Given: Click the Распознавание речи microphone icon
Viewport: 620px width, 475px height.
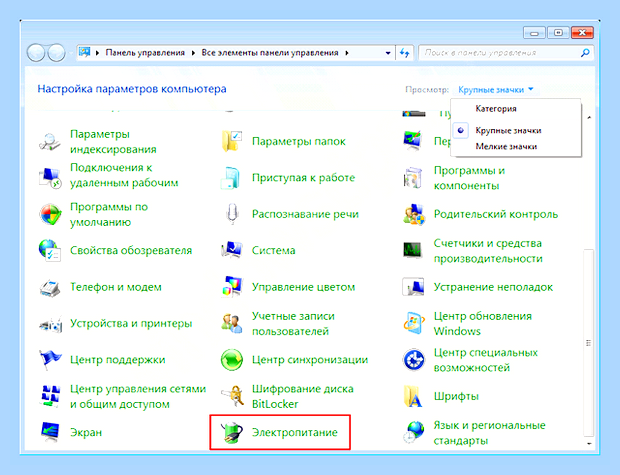Looking at the screenshot, I should 232,214.
